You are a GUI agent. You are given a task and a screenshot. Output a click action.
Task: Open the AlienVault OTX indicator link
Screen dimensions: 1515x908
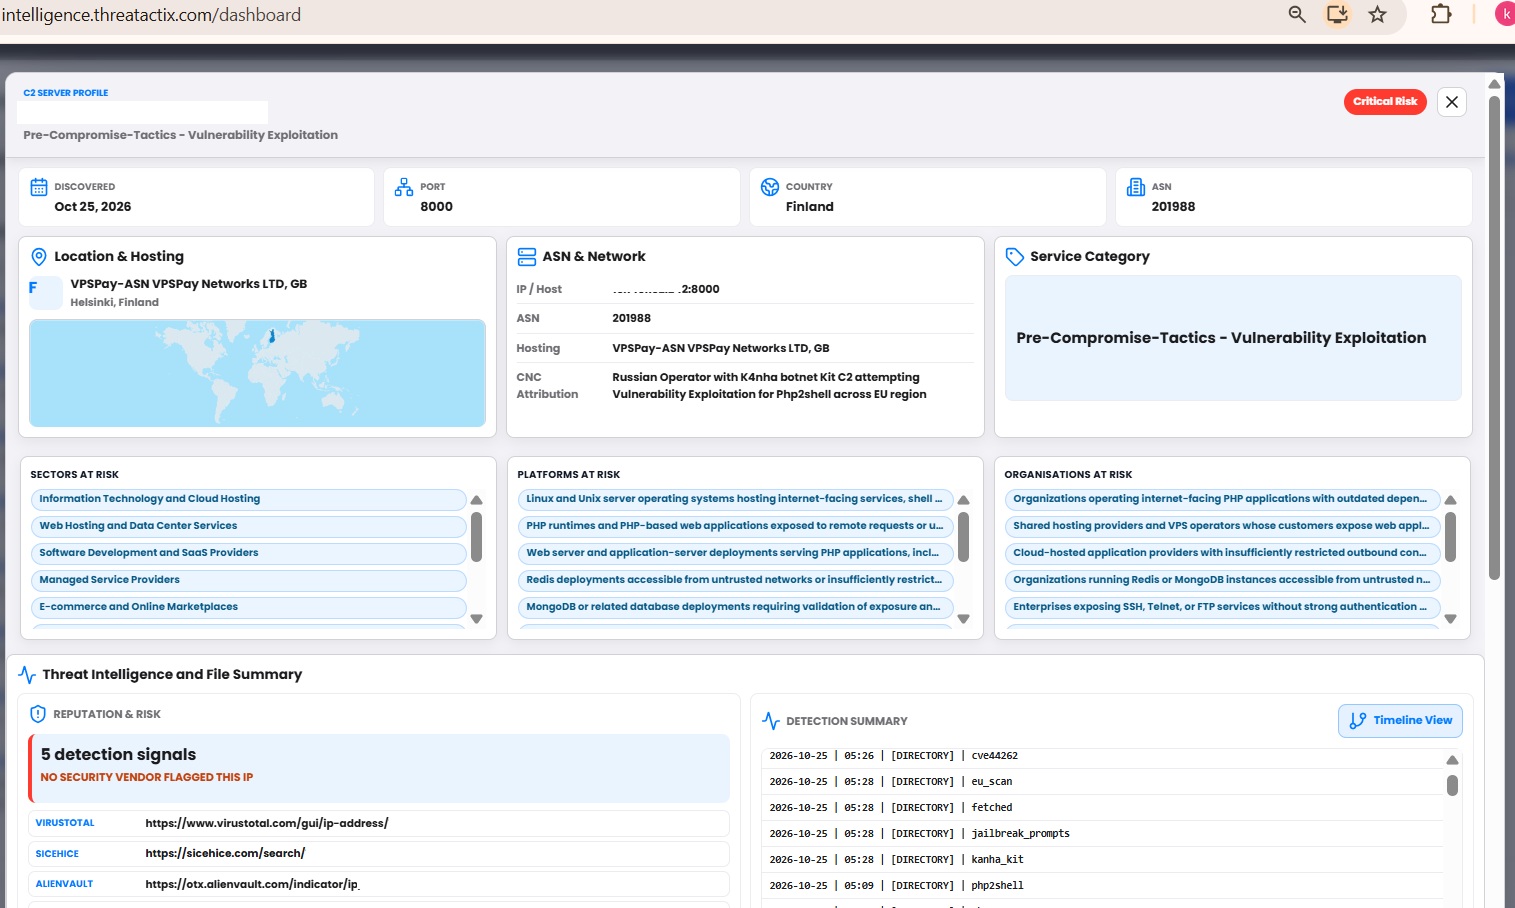click(252, 884)
